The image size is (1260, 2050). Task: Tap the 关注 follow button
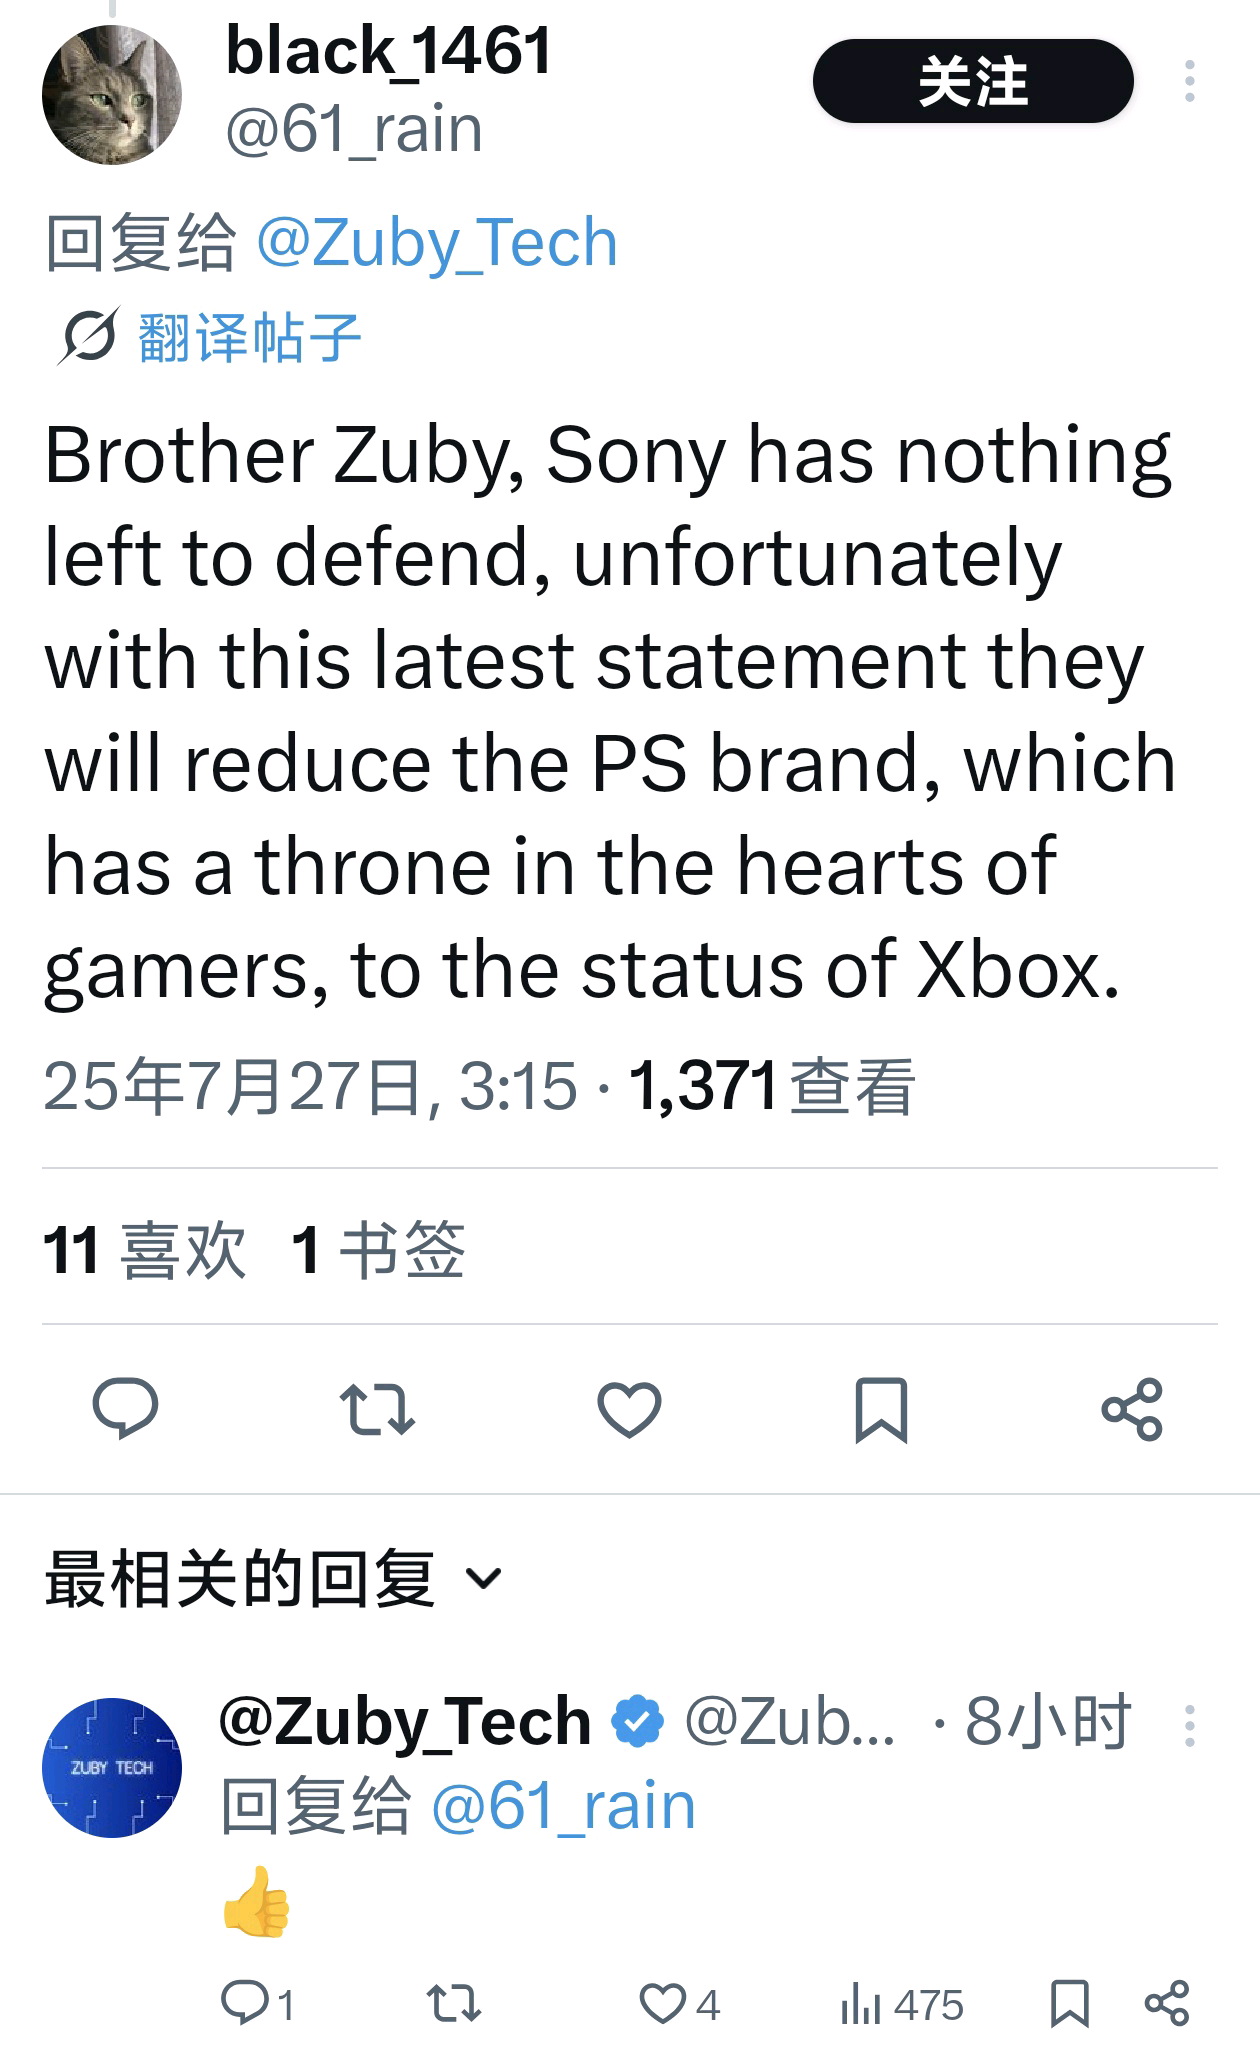[x=972, y=81]
